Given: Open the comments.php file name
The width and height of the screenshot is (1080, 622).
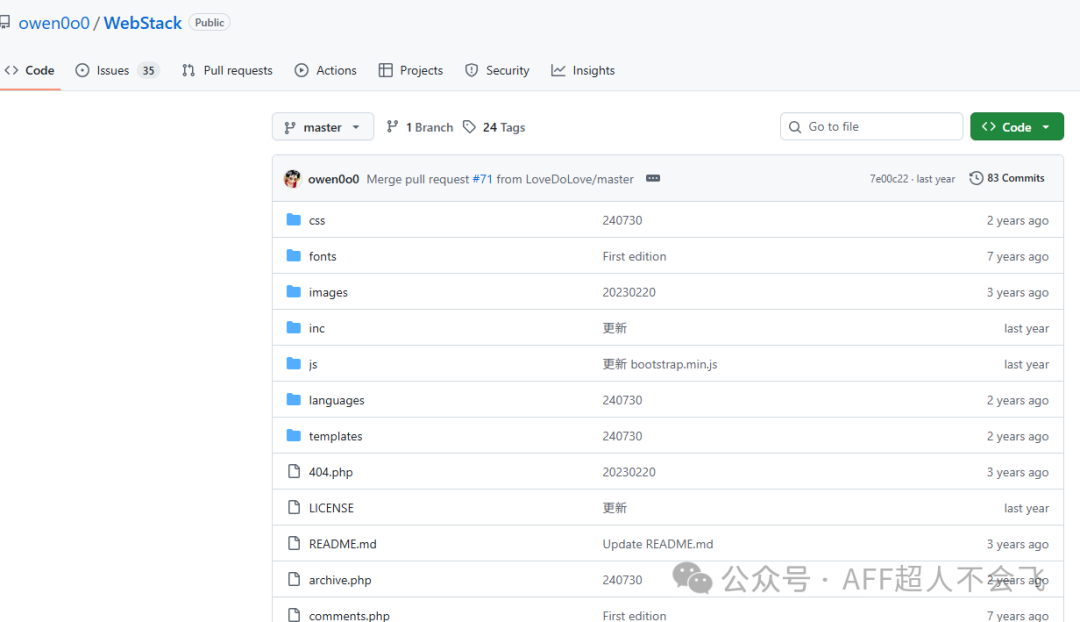Looking at the screenshot, I should click(x=349, y=615).
